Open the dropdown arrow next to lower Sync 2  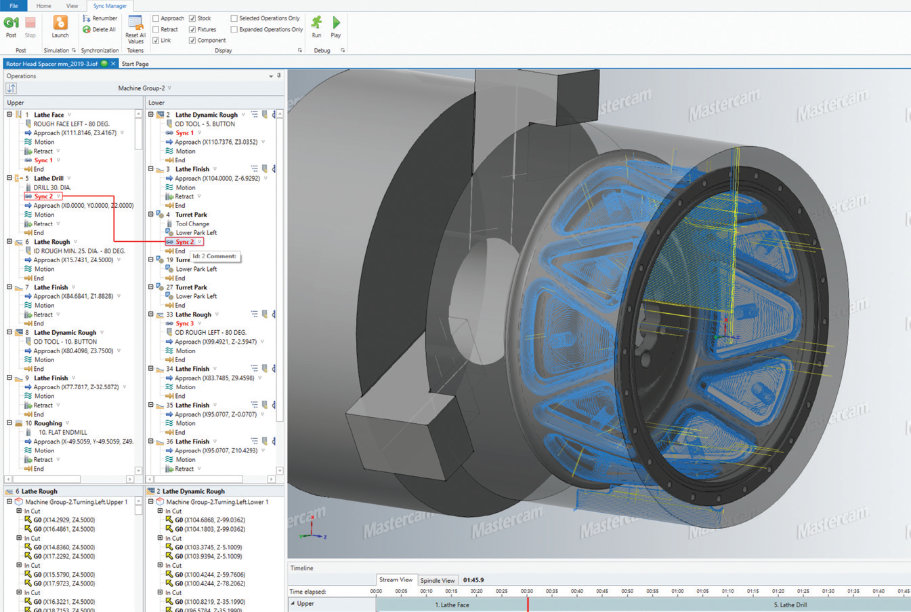pyautogui.click(x=199, y=242)
